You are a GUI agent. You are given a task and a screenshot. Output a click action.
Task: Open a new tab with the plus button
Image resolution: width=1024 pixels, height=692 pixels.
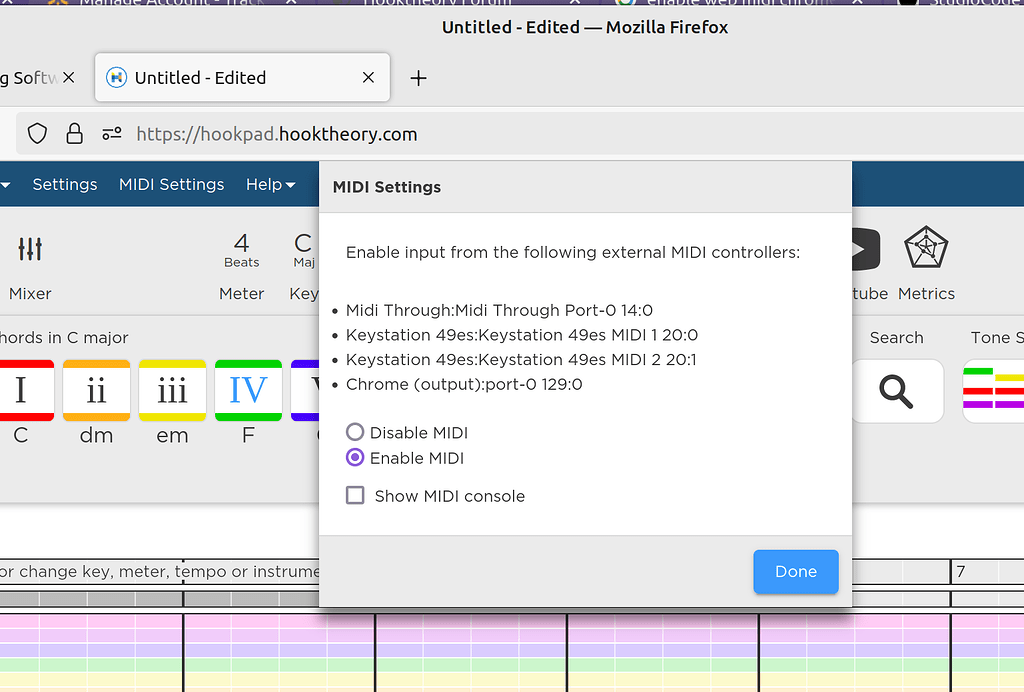pyautogui.click(x=419, y=77)
